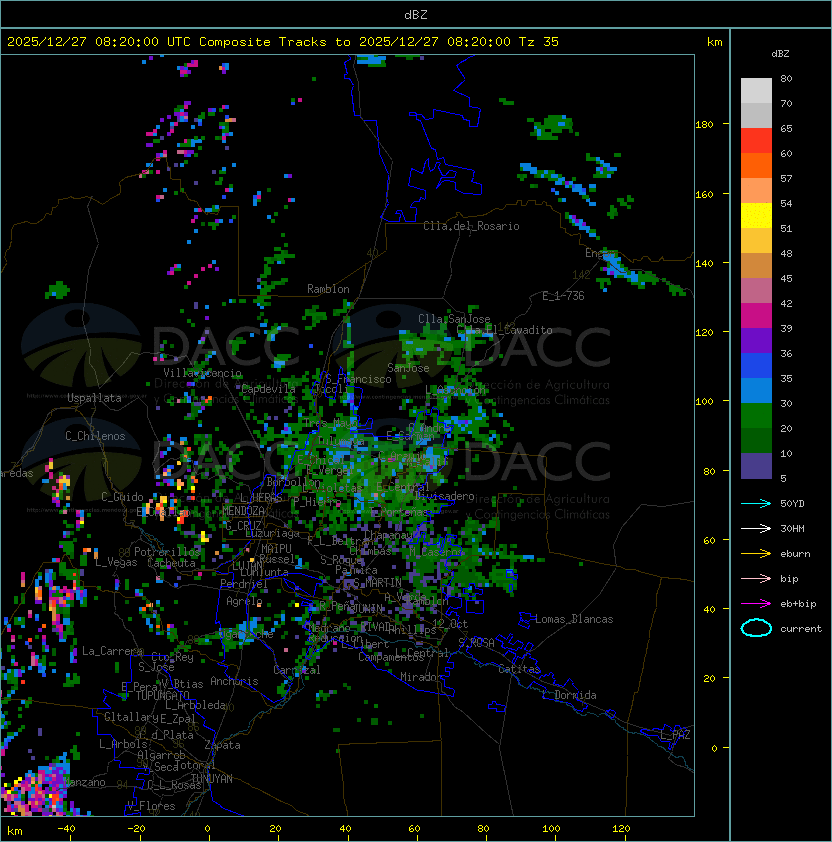The width and height of the screenshot is (832, 842).
Task: Pick the bright green 20–30 dBZ swatch
Action: pos(756,416)
